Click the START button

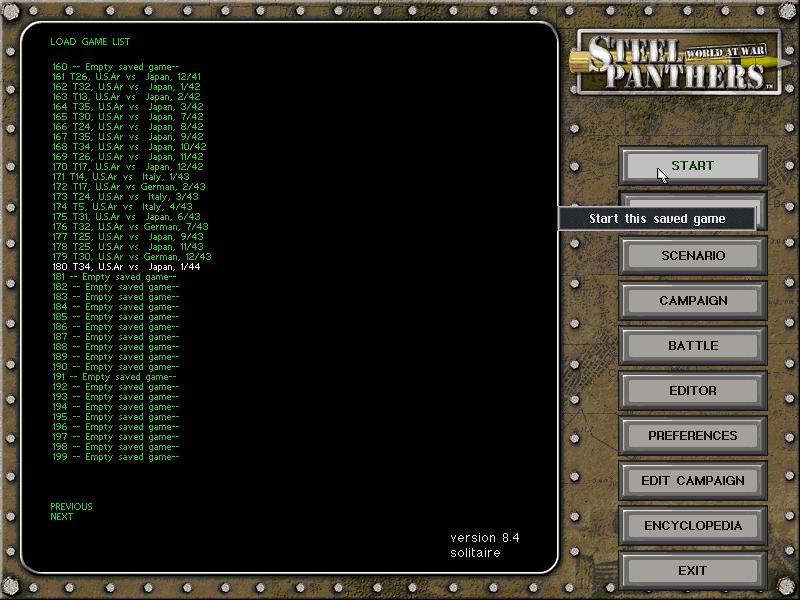coord(692,166)
